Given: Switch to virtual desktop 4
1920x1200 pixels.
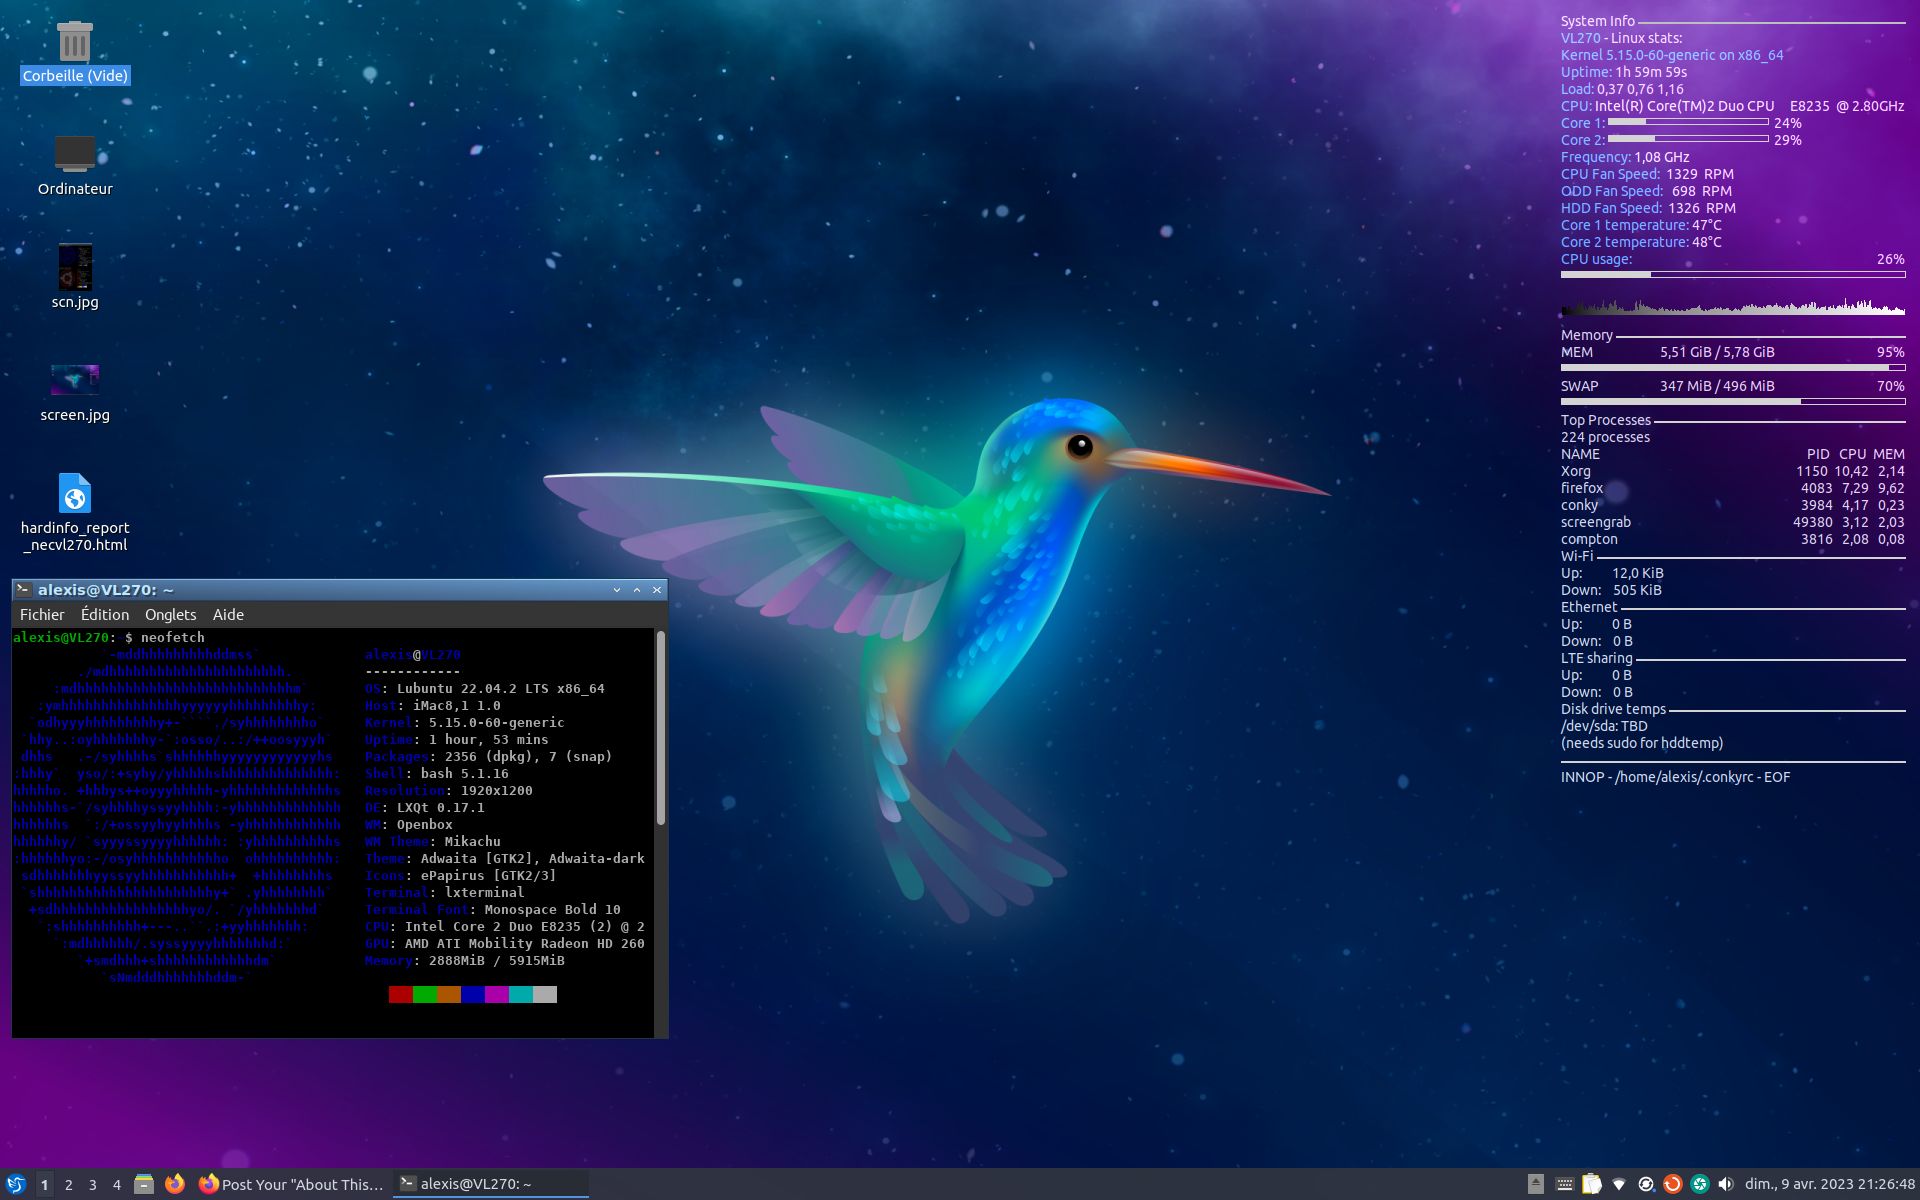Looking at the screenshot, I should 117,1184.
